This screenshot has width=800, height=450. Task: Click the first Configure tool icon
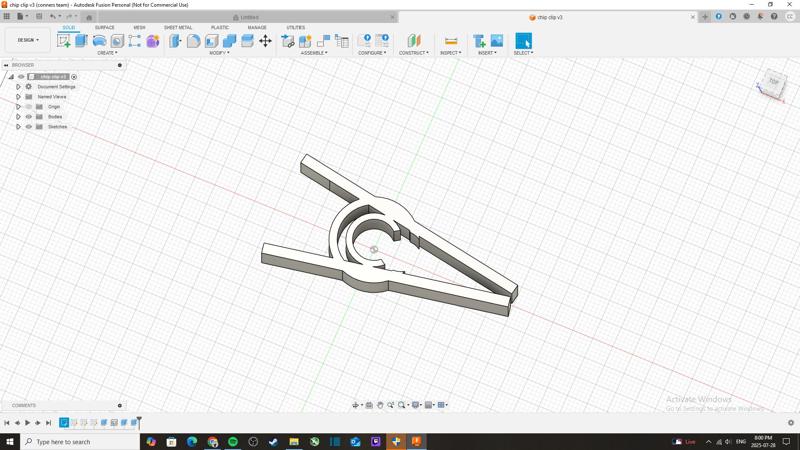point(364,40)
